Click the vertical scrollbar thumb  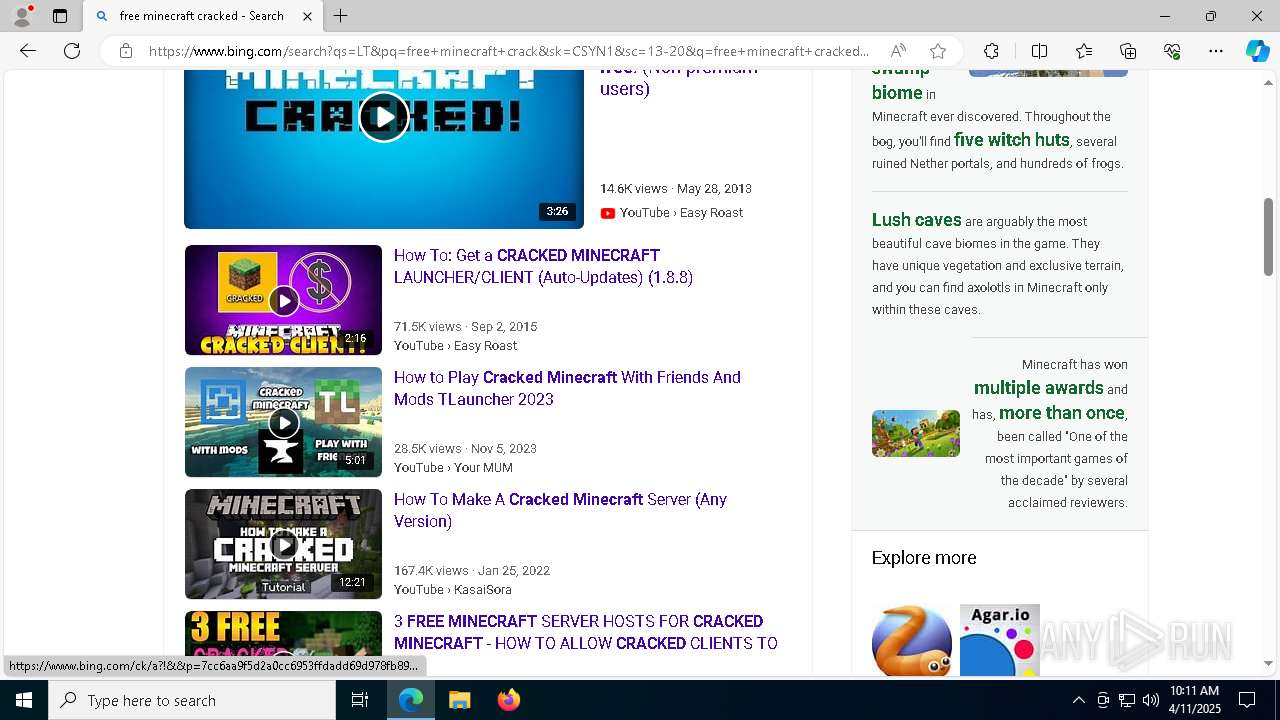(x=1268, y=236)
